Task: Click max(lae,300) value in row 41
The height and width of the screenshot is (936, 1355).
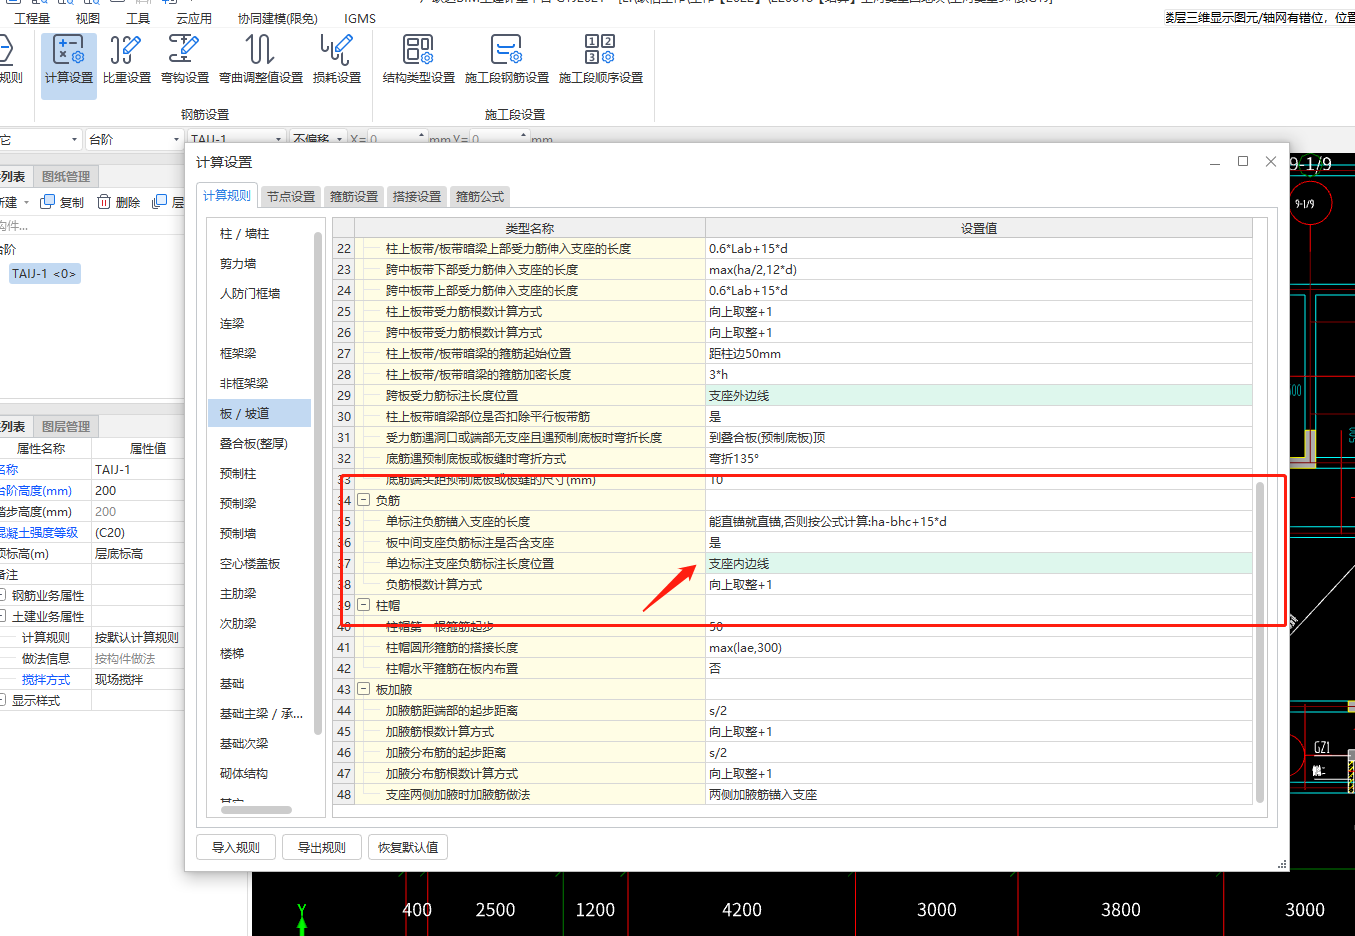Action: pos(978,647)
